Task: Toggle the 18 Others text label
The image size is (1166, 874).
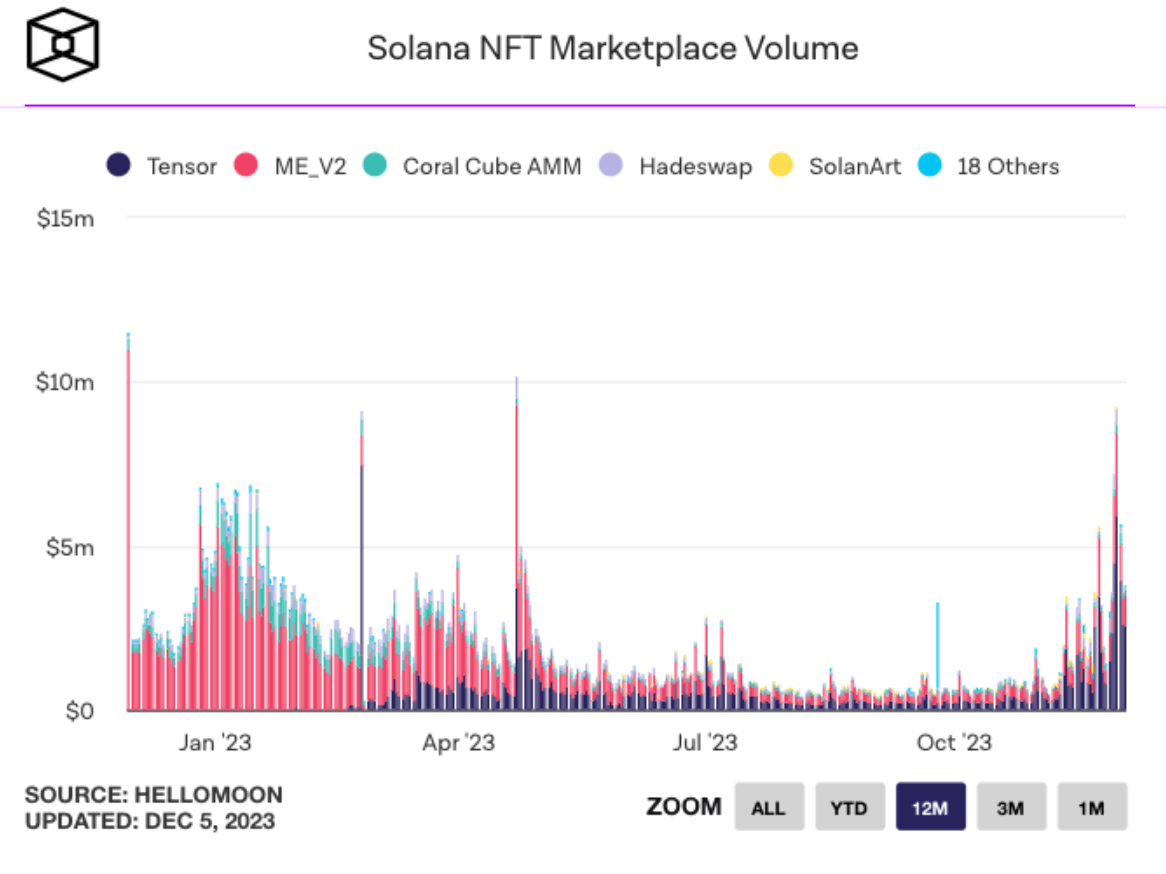Action: (x=1007, y=166)
